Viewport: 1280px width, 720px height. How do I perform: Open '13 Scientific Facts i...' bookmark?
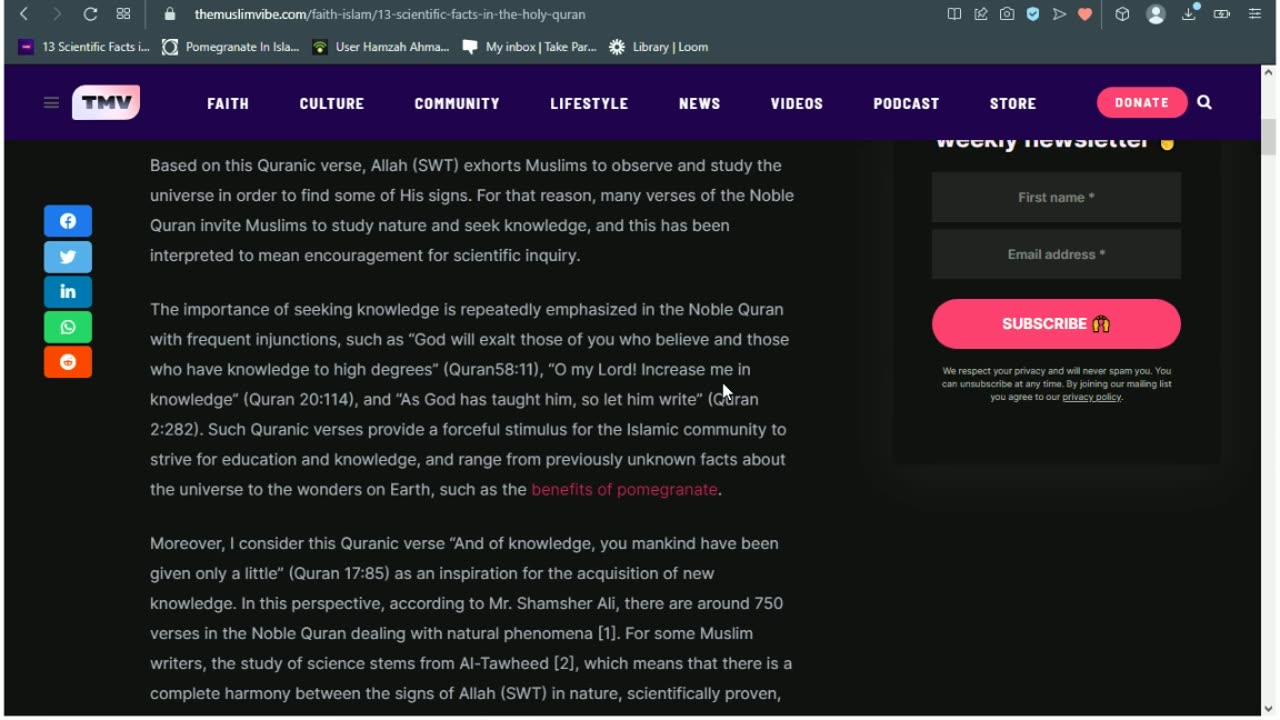85,47
